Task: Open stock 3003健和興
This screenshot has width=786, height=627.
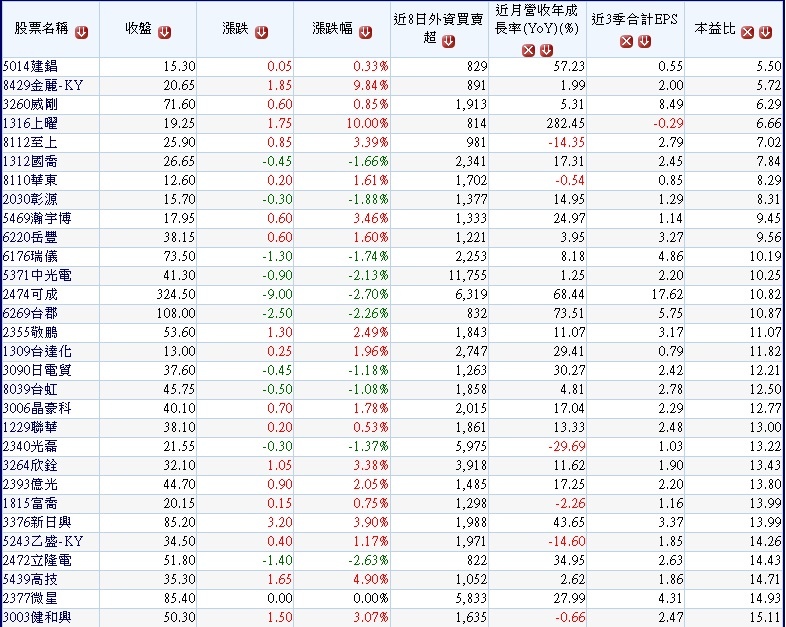Action: pyautogui.click(x=37, y=617)
